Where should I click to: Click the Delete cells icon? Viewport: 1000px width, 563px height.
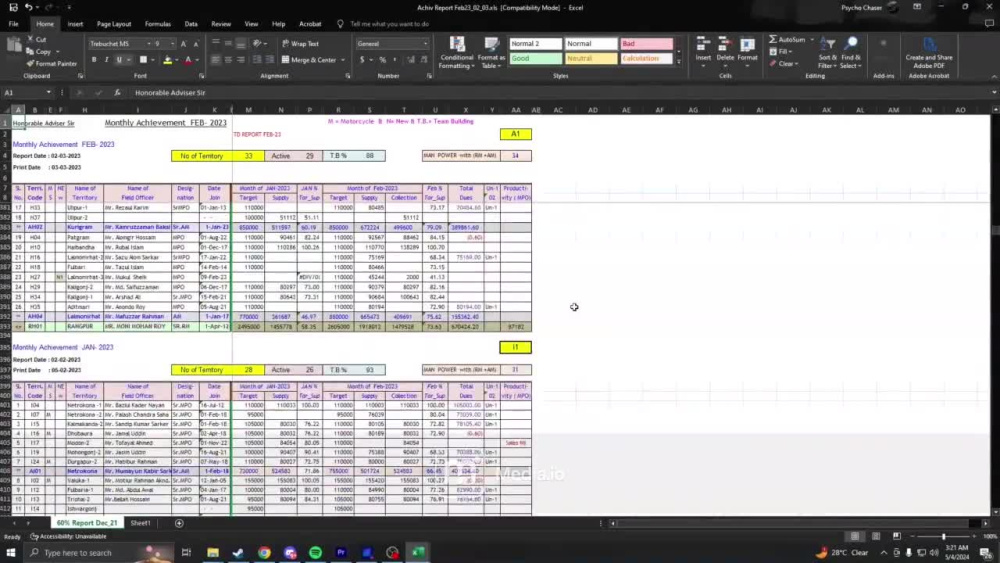(724, 45)
